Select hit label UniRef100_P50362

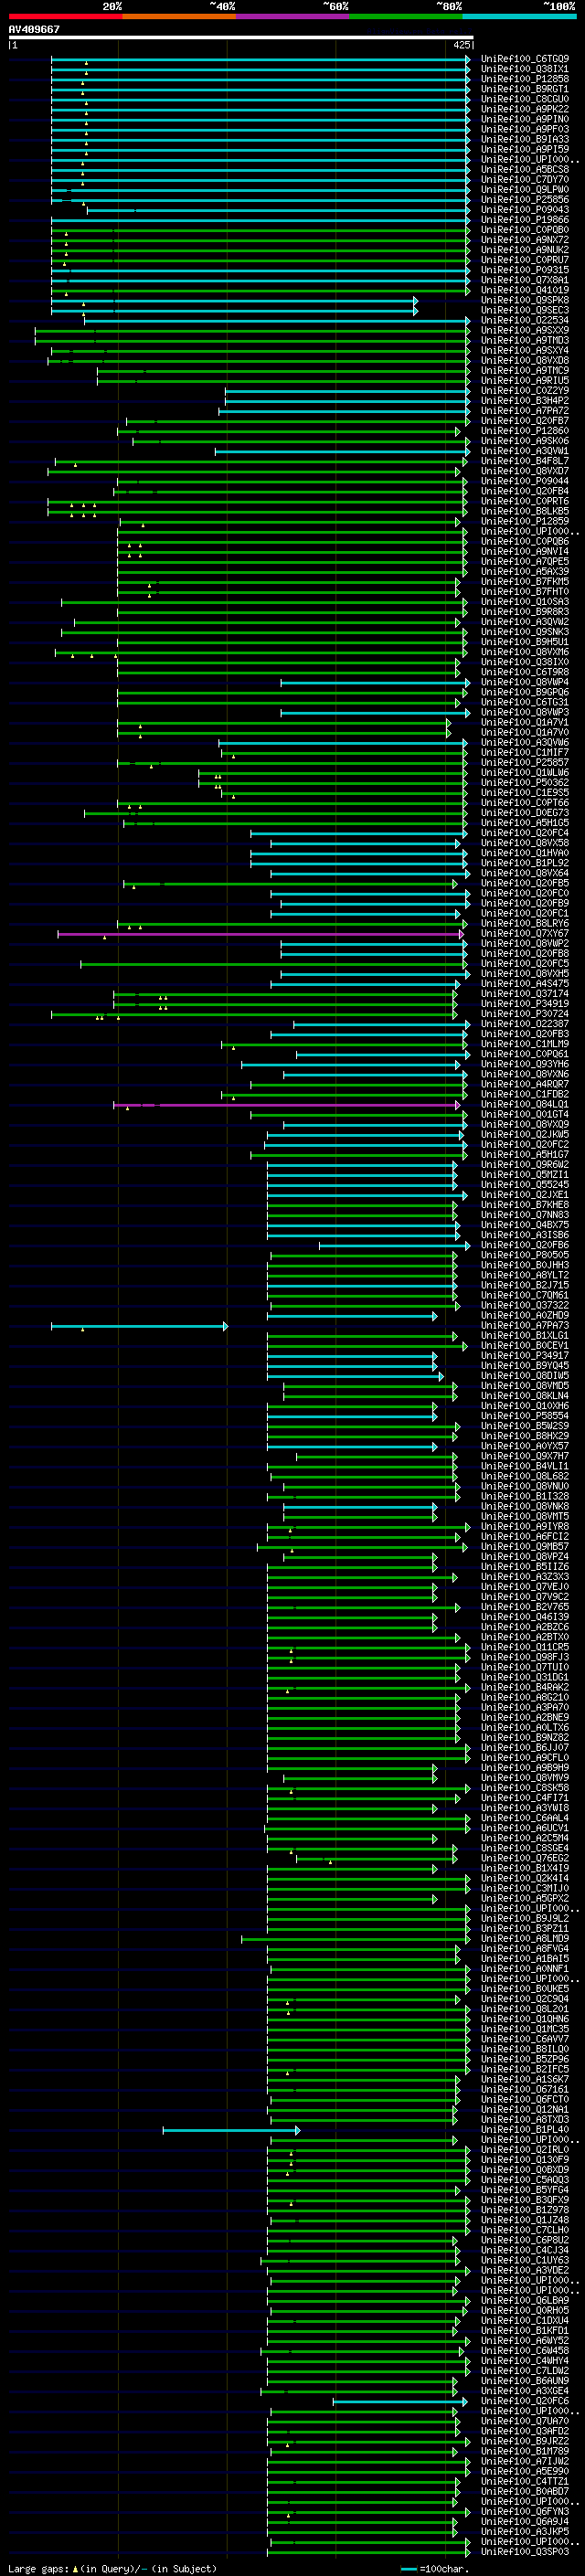(525, 783)
